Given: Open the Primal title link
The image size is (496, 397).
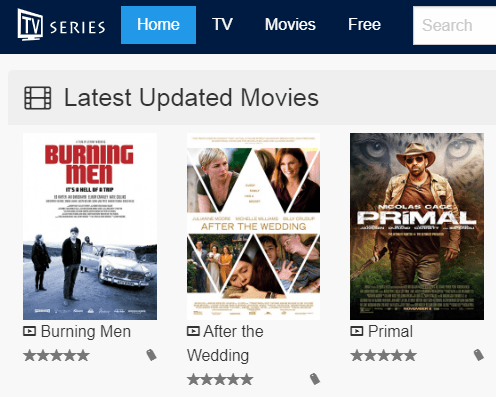Looking at the screenshot, I should 390,331.
